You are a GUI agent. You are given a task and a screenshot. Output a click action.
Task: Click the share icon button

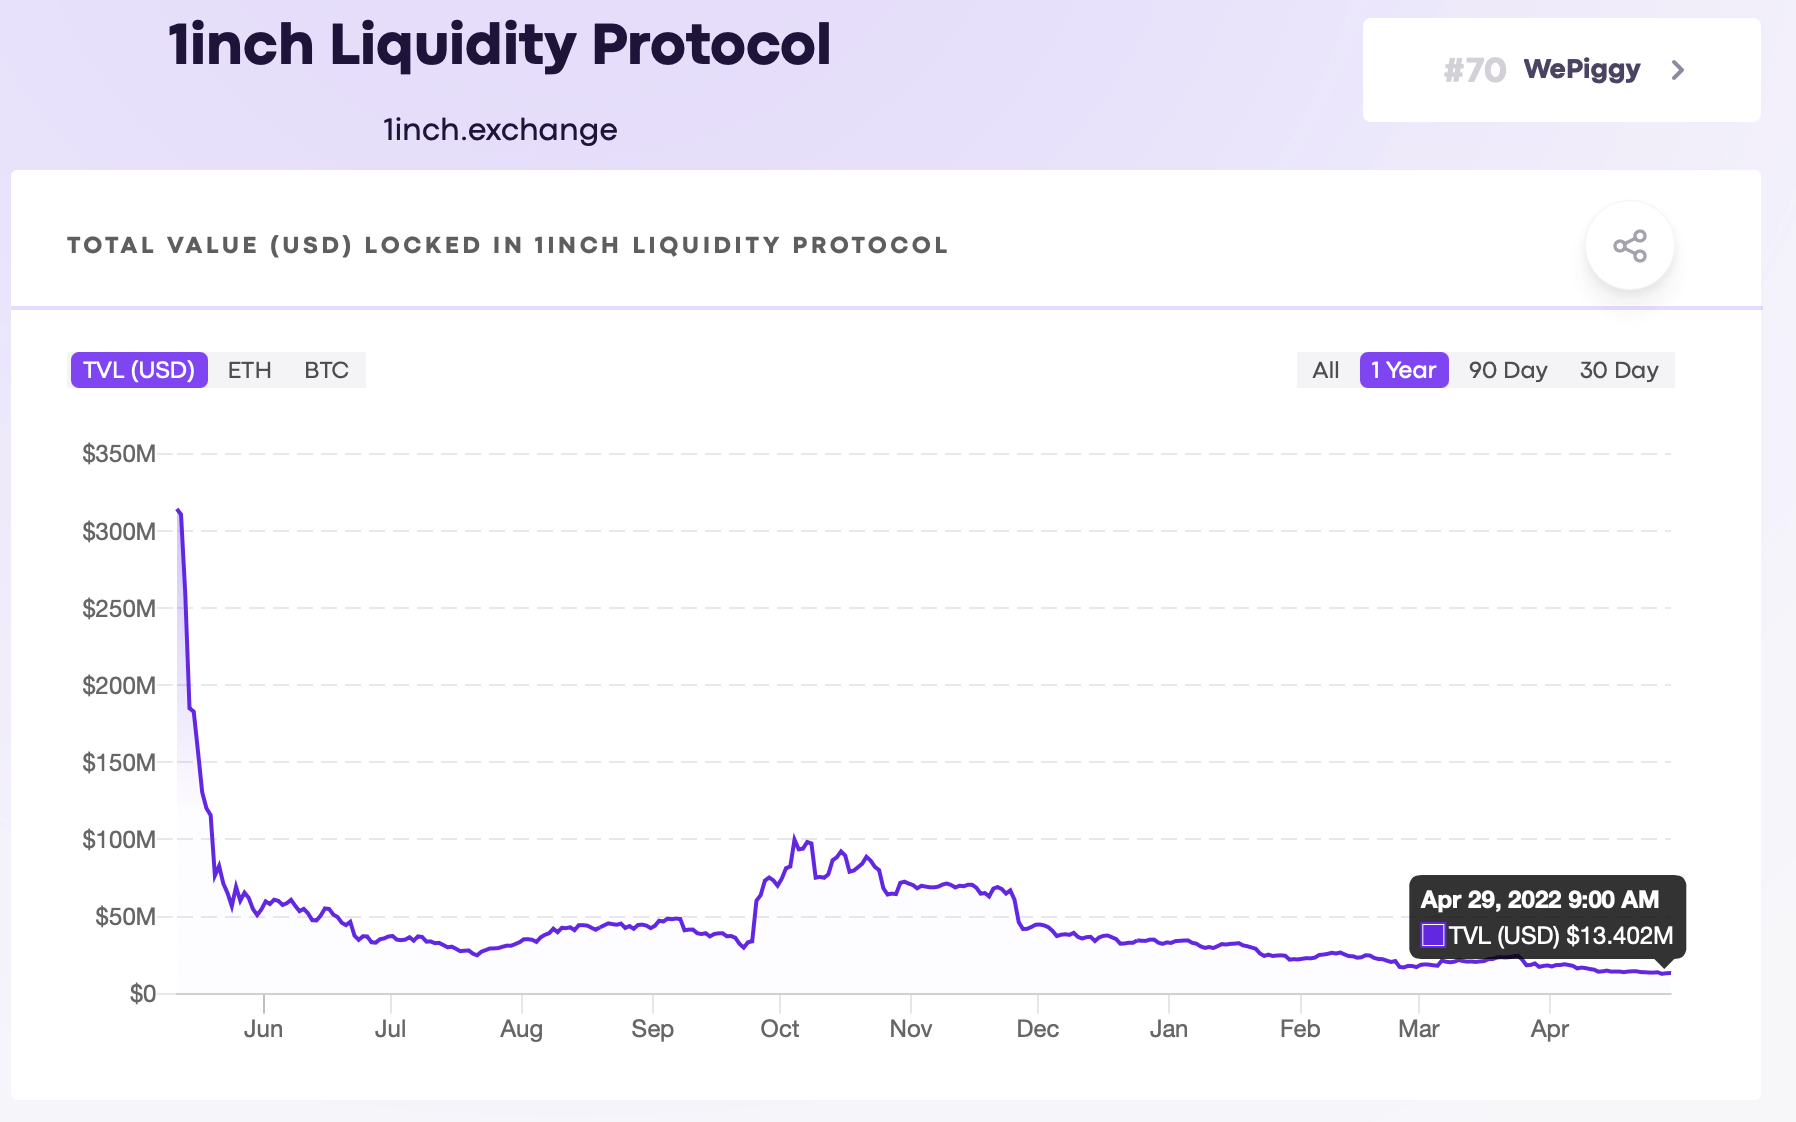1629,246
